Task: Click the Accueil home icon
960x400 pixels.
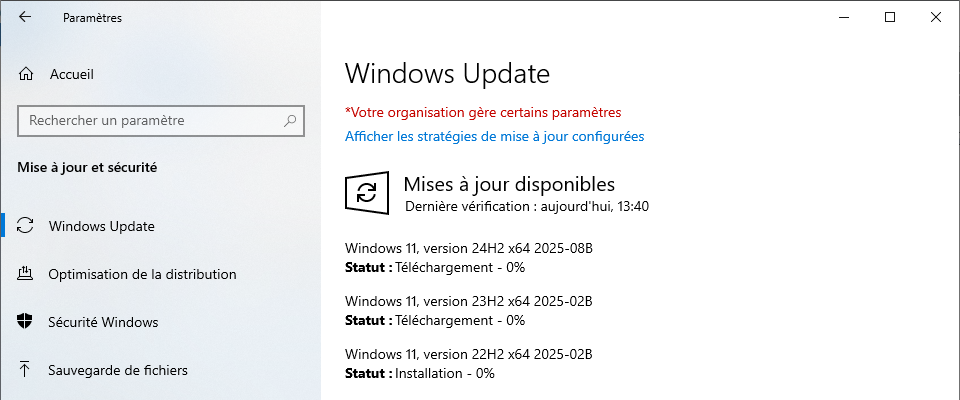Action: (x=26, y=75)
